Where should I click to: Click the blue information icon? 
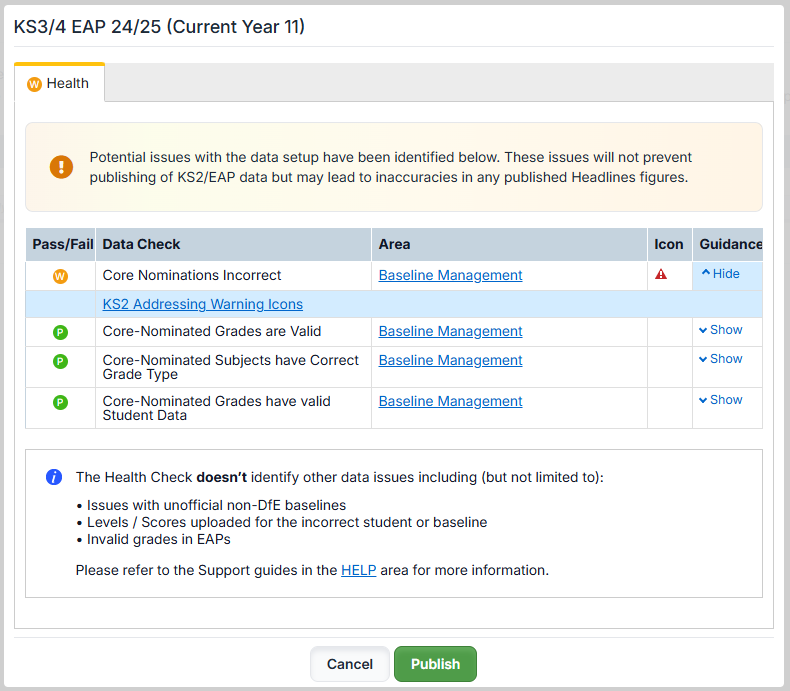click(x=54, y=476)
